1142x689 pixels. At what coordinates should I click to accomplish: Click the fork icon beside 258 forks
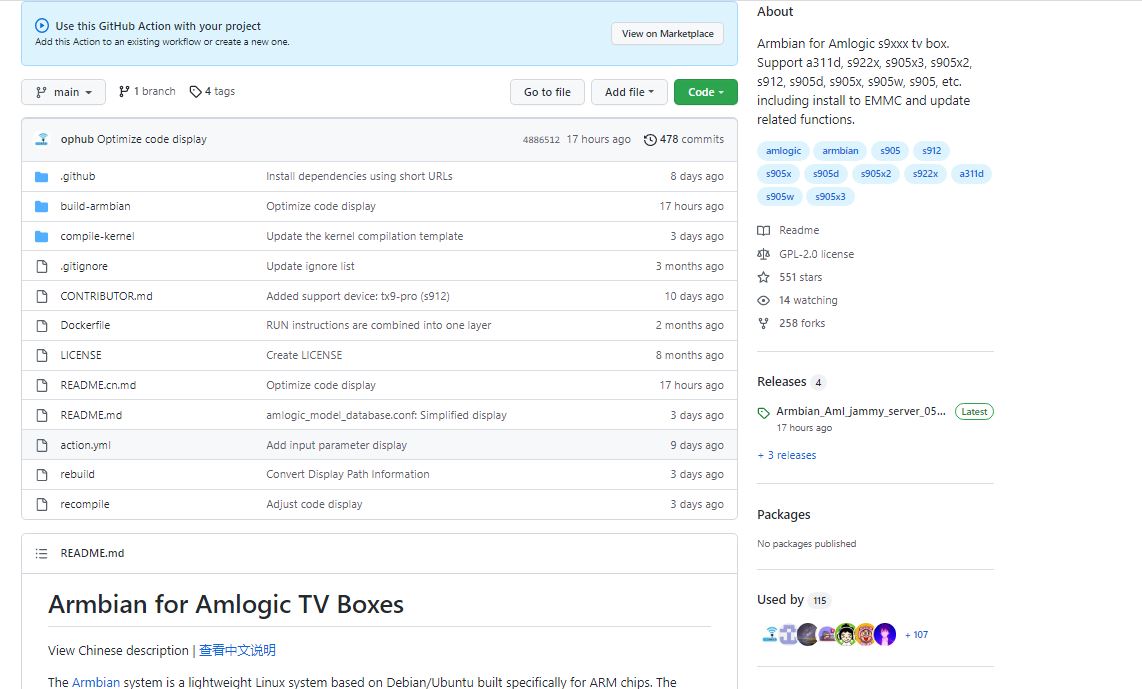763,323
